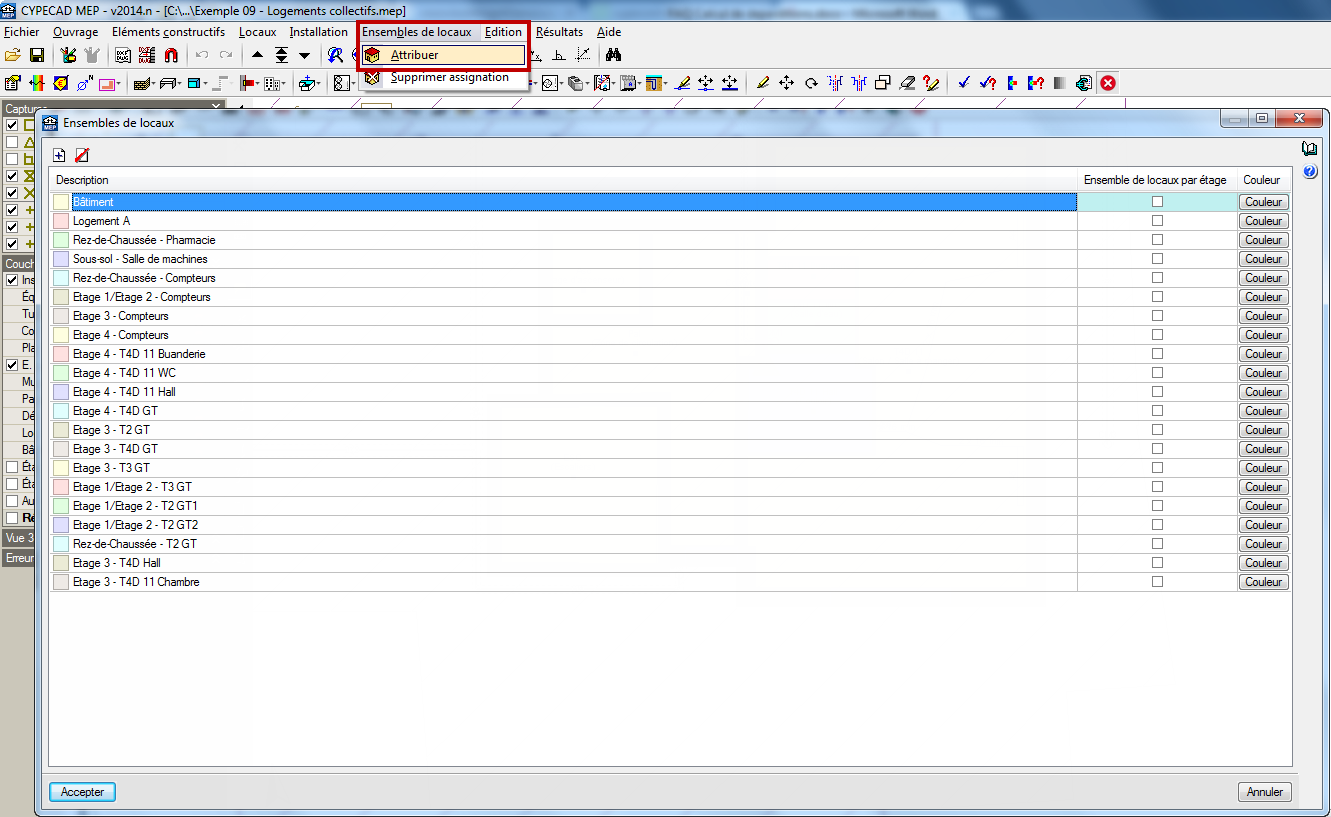Click Couleur button for Etage 4 - T4D 11 WC
This screenshot has width=1331, height=817.
pyautogui.click(x=1263, y=373)
